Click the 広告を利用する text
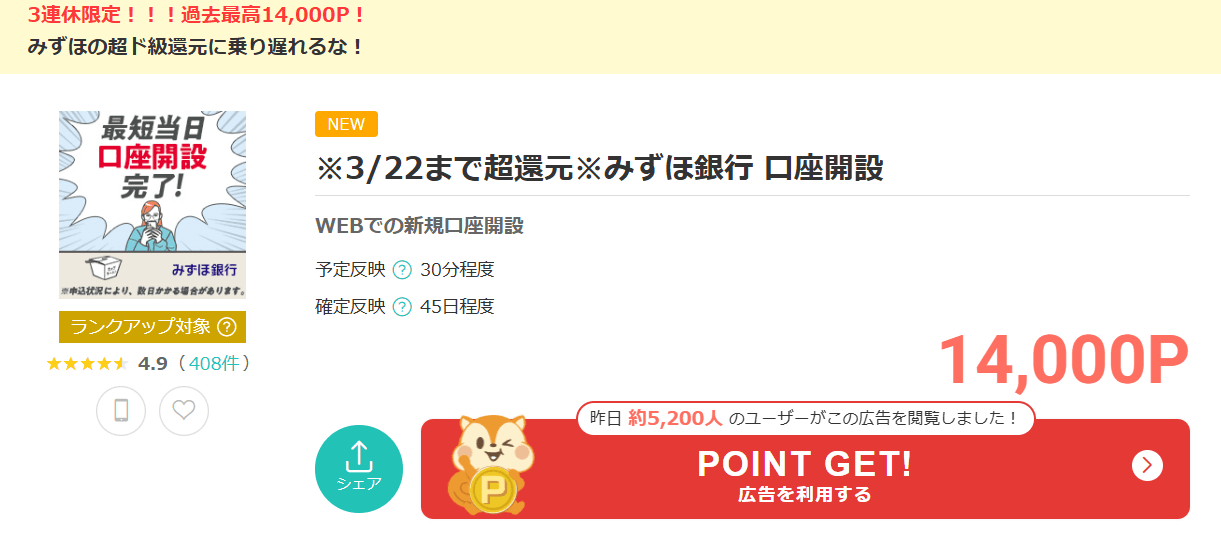1221x537 pixels. pyautogui.click(x=805, y=495)
